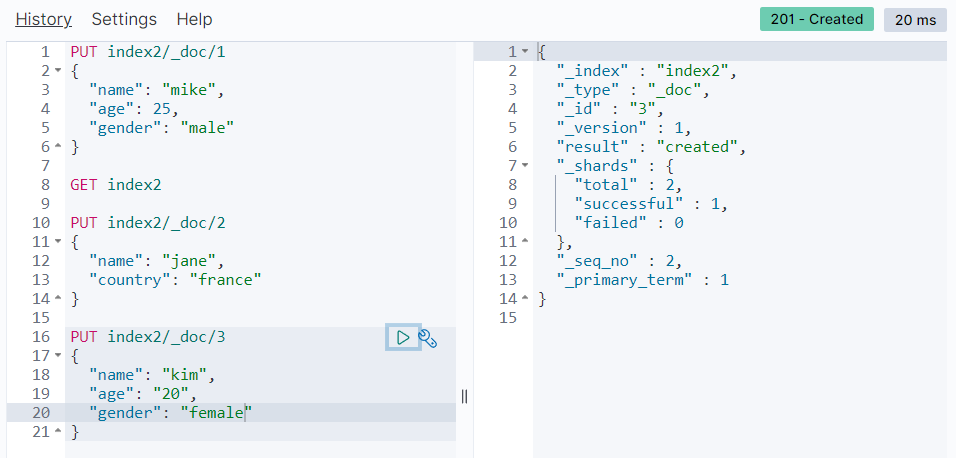Screen dimensions: 956x458
Task: Click the GET index2 request line
Action: [116, 185]
